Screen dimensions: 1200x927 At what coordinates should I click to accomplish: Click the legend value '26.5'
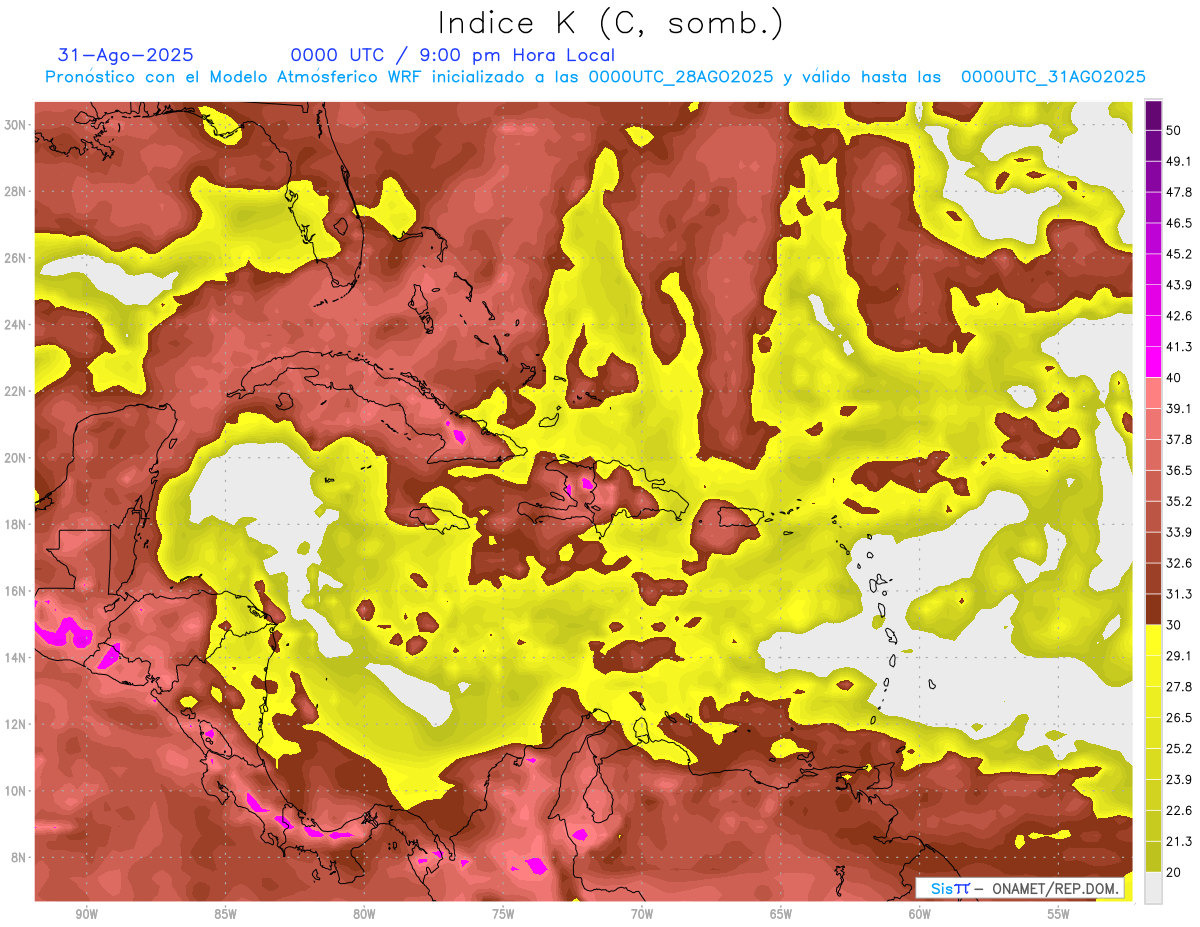pos(1179,717)
